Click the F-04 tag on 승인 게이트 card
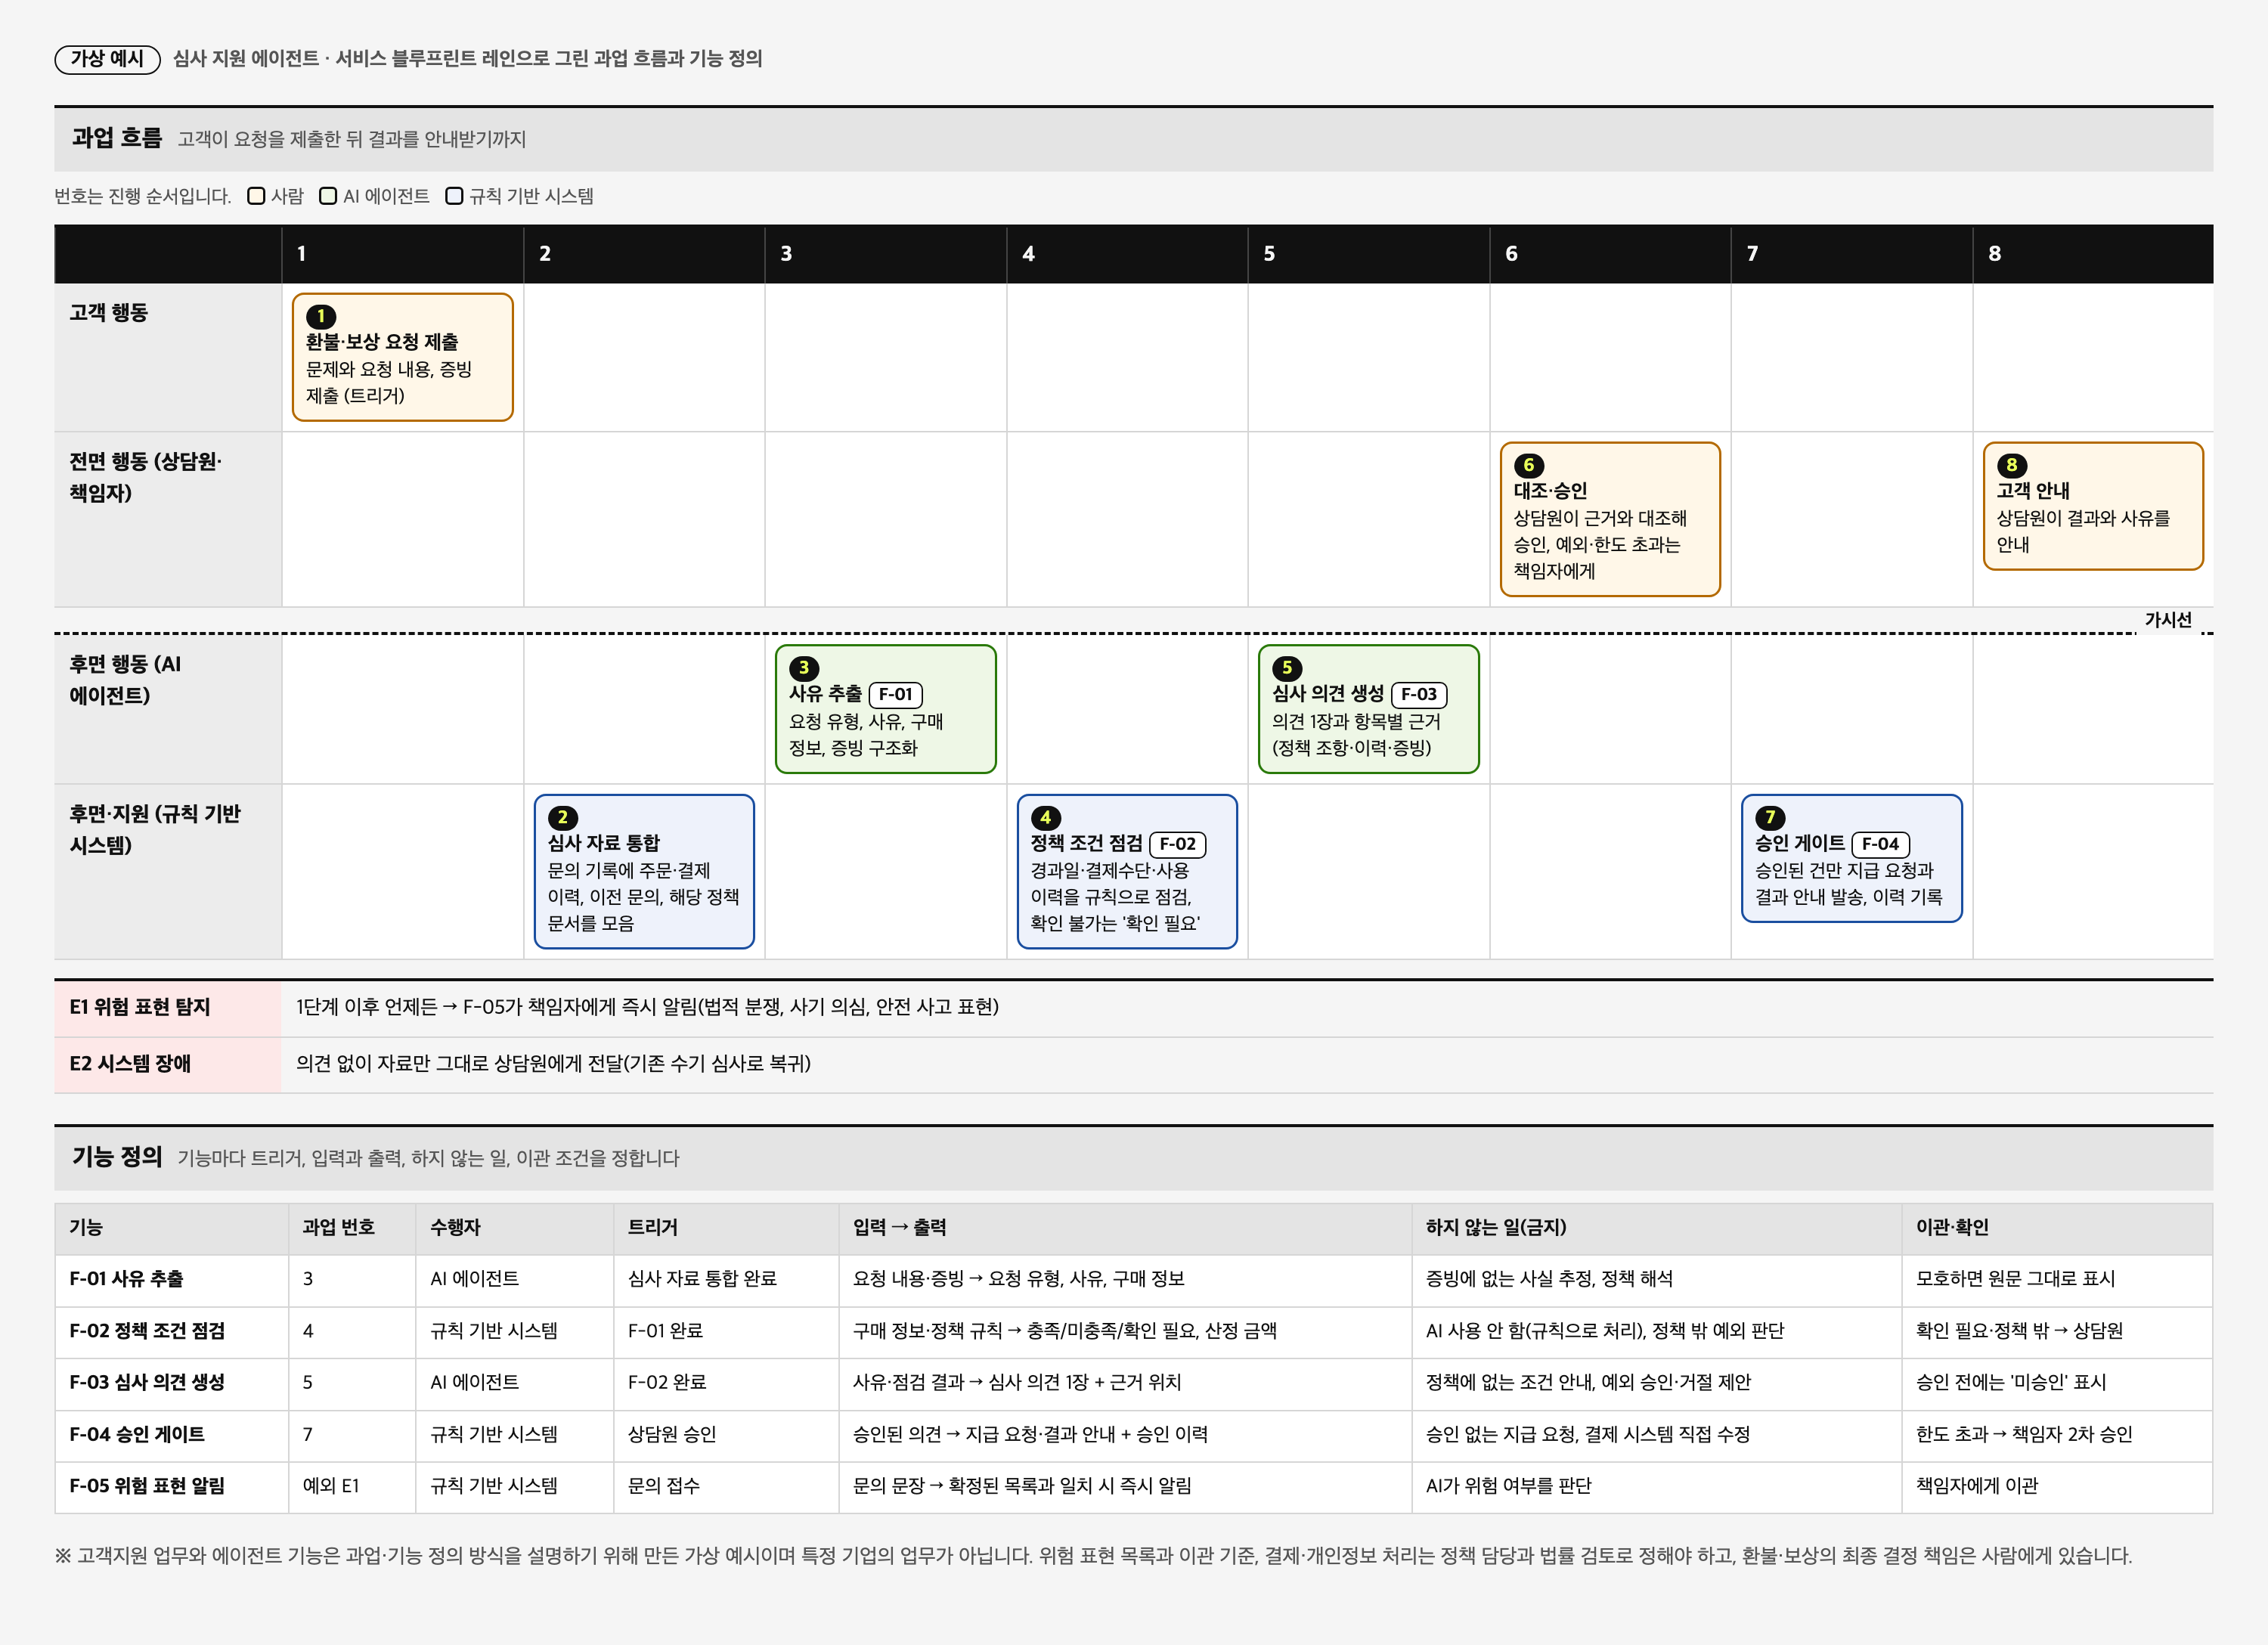 click(1880, 844)
